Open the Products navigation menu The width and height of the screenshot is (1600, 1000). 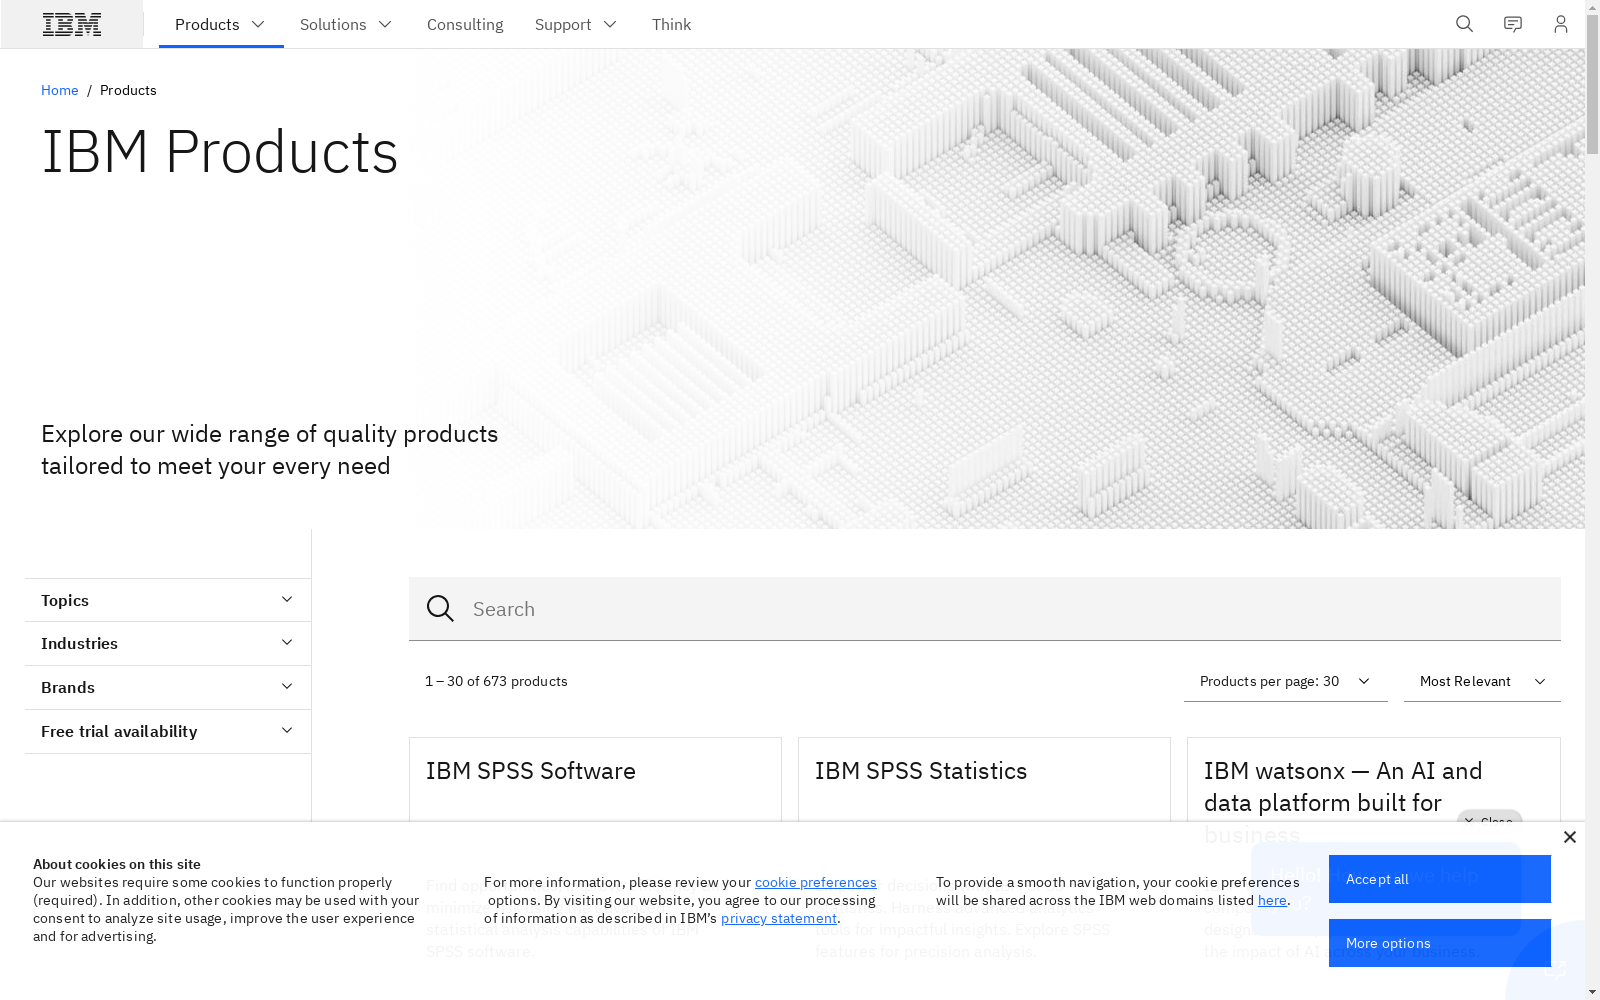[x=221, y=24]
